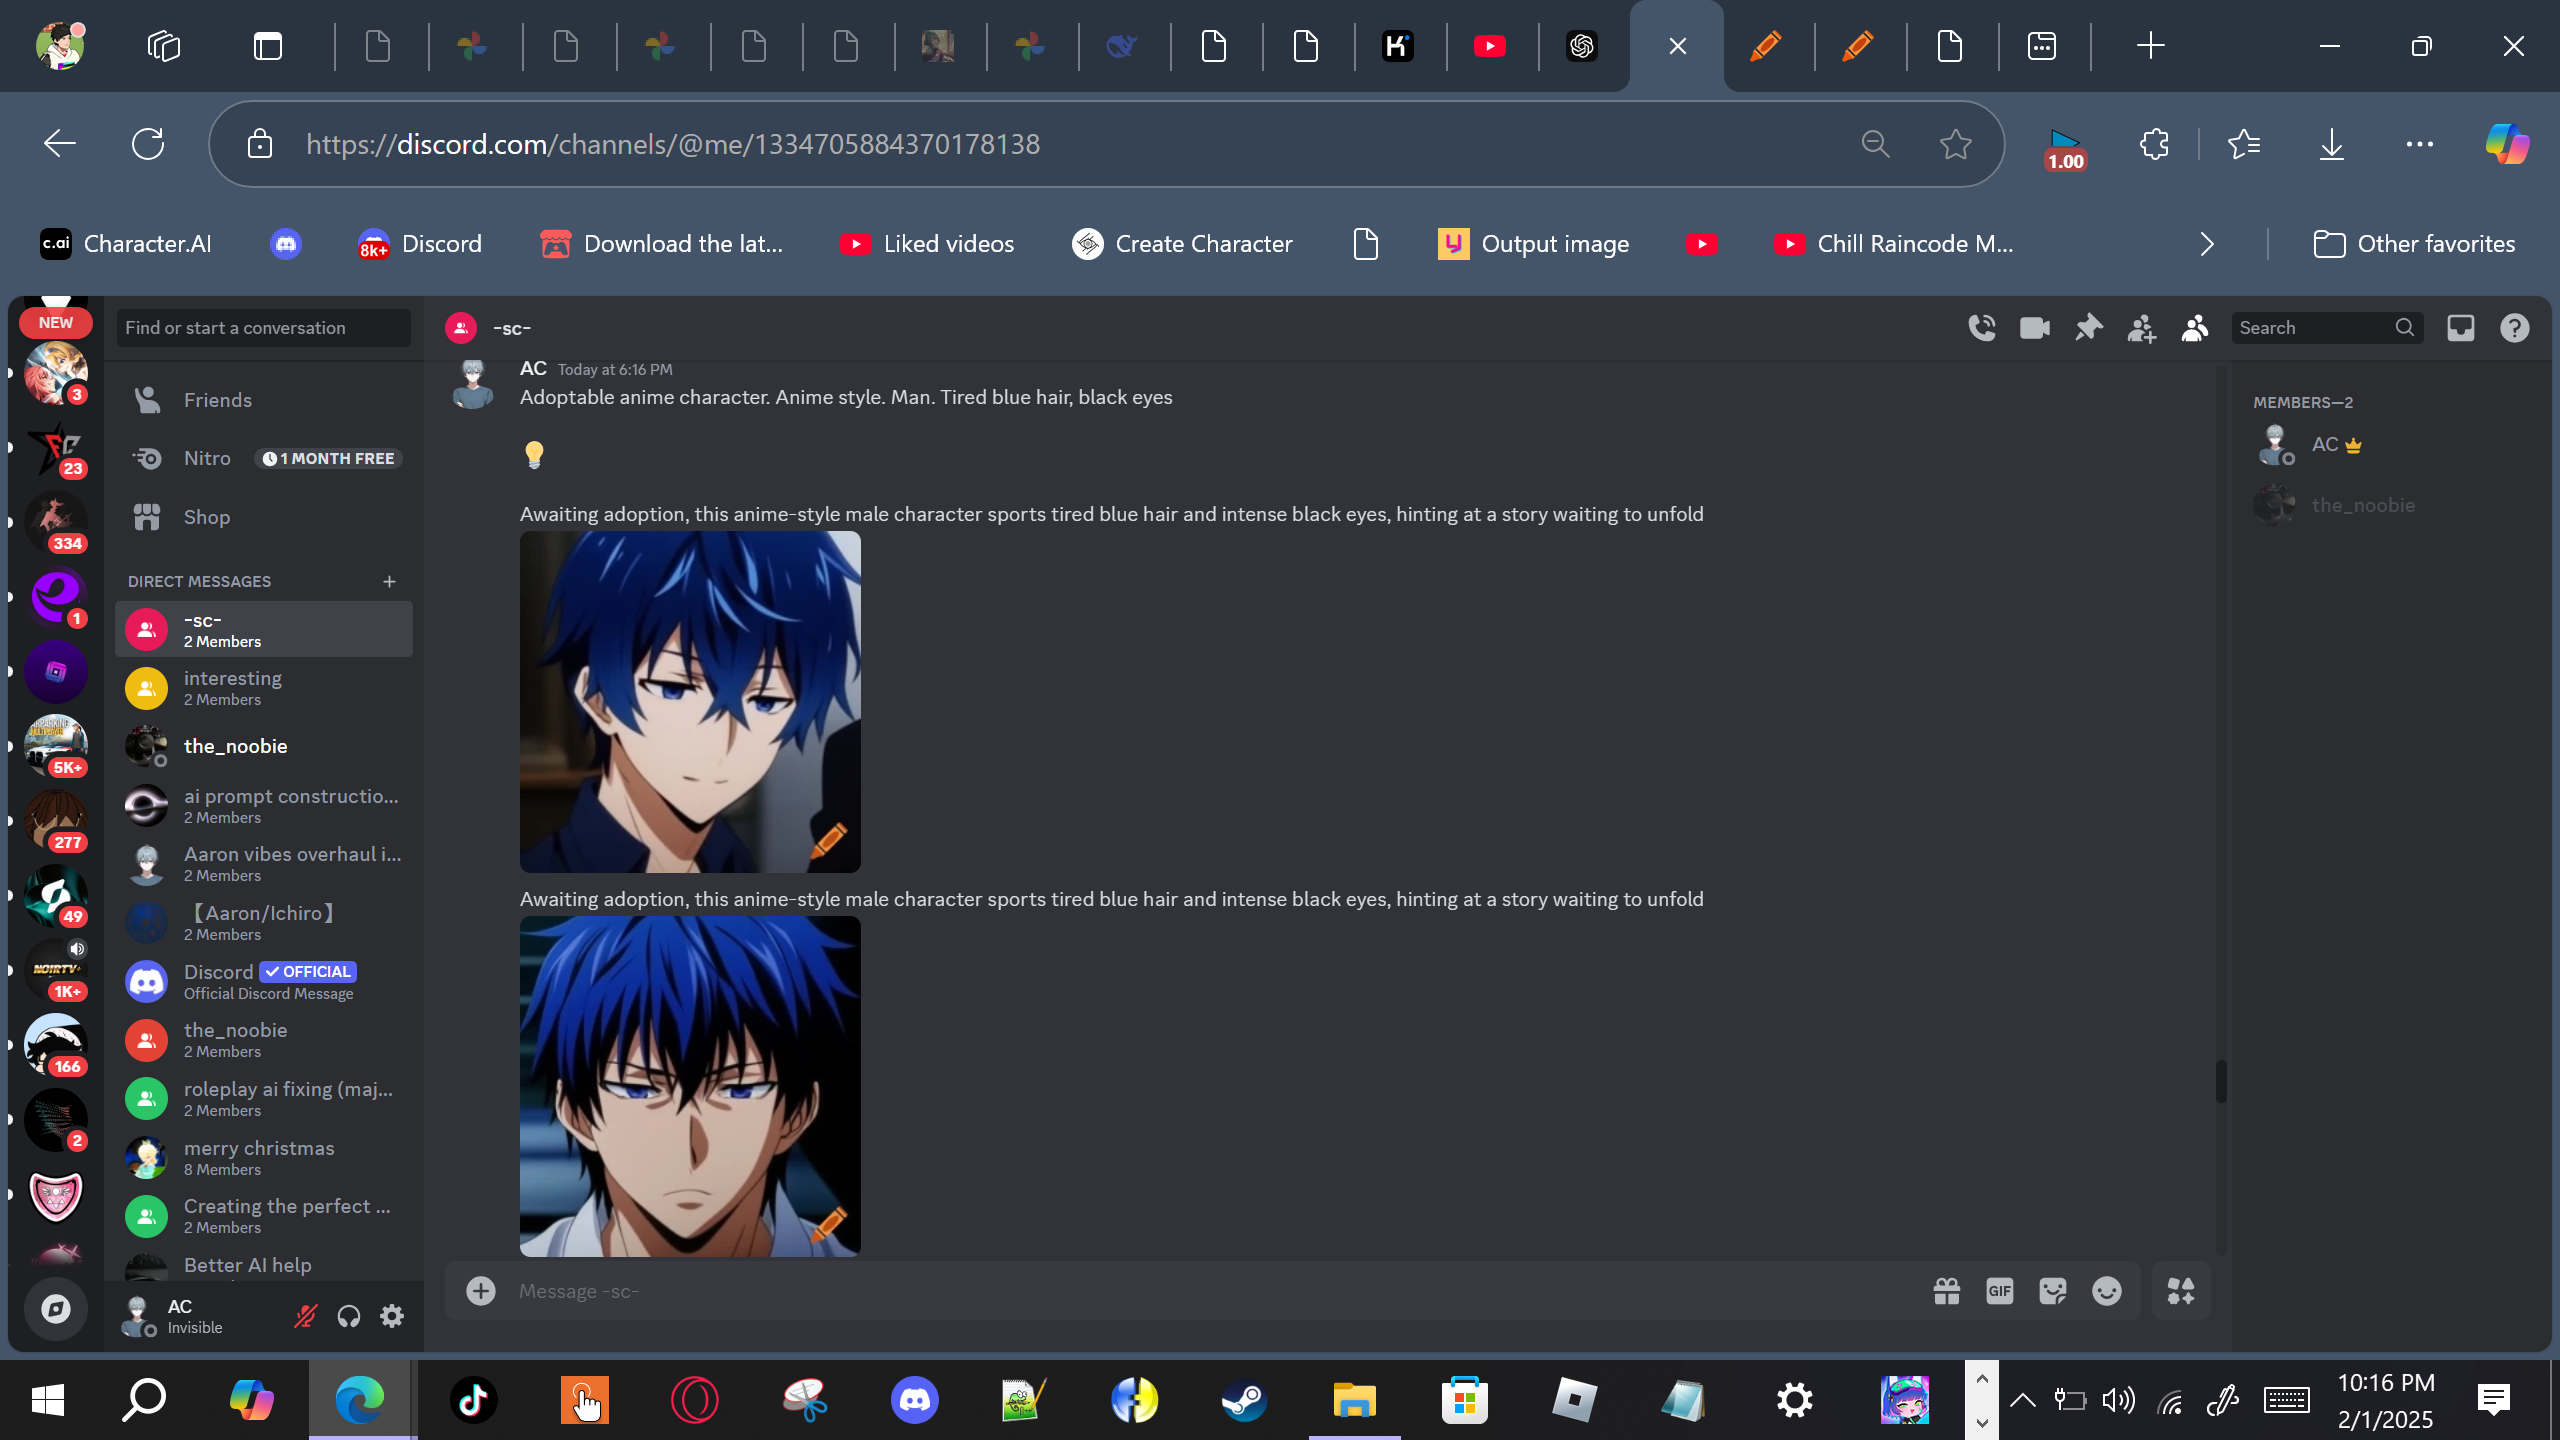The image size is (2560, 1440).
Task: Open pinned messages
Action: point(2088,328)
